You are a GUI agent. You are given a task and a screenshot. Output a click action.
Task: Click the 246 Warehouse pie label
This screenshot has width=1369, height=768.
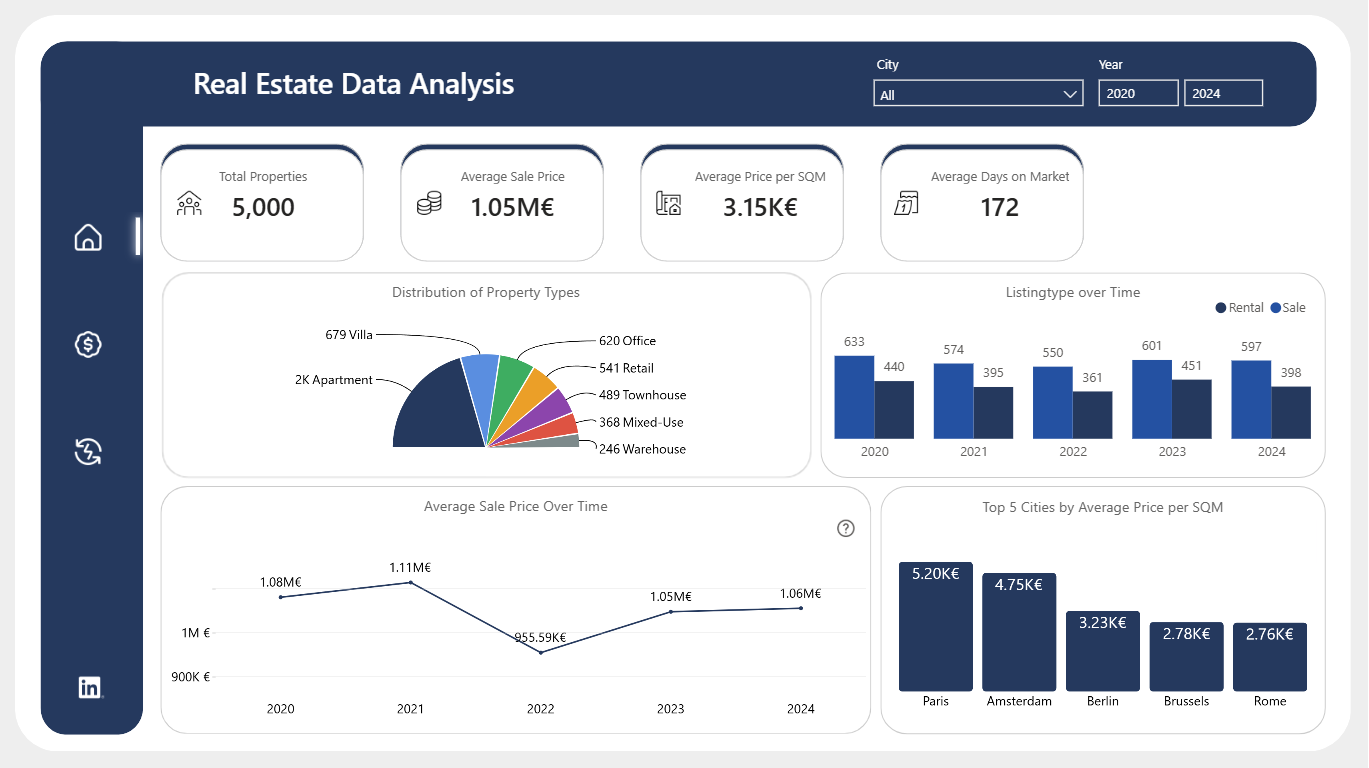coord(642,449)
